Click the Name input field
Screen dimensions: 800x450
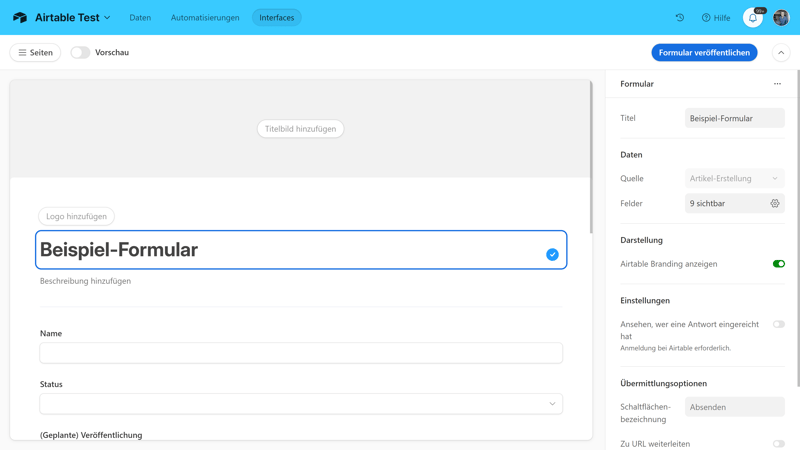click(301, 353)
